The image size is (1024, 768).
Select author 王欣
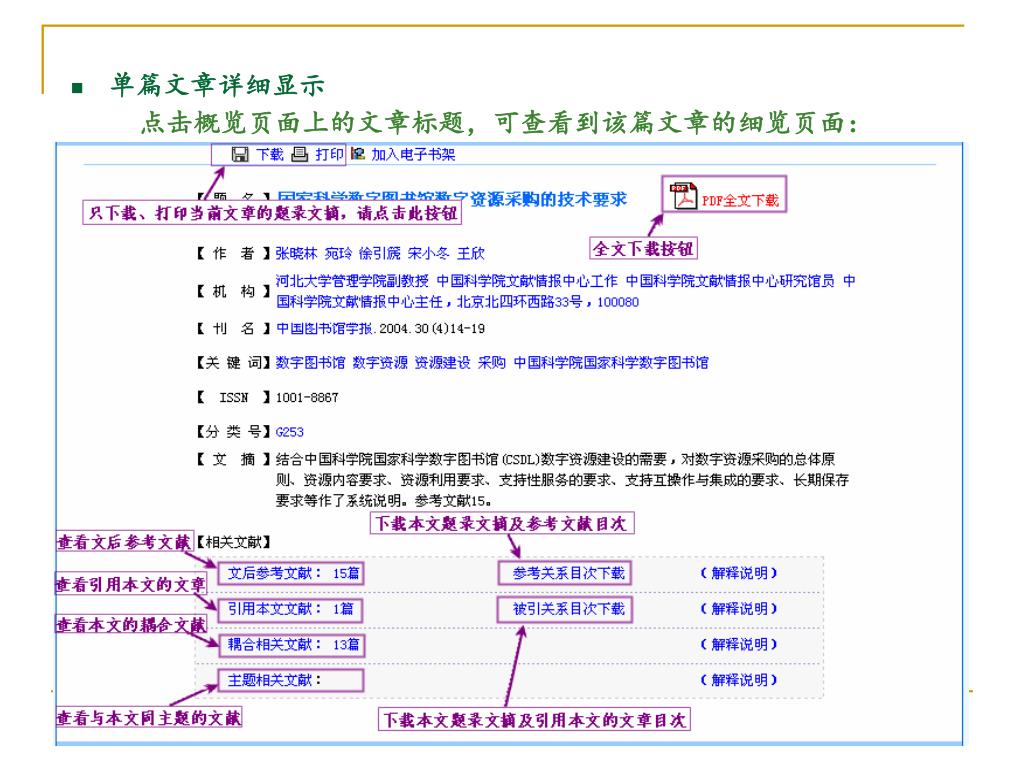point(471,253)
